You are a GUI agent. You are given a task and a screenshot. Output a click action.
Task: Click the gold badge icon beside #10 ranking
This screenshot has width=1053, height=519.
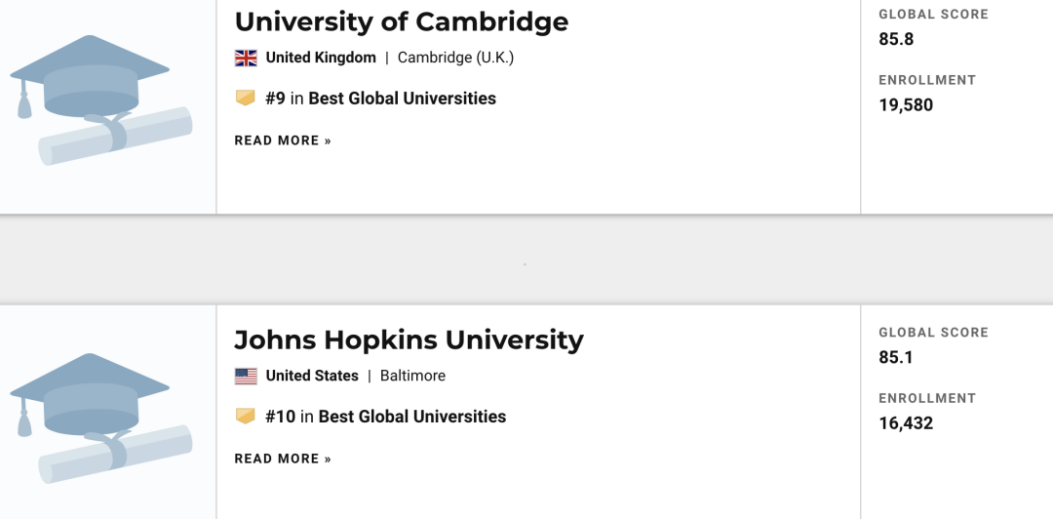245,416
